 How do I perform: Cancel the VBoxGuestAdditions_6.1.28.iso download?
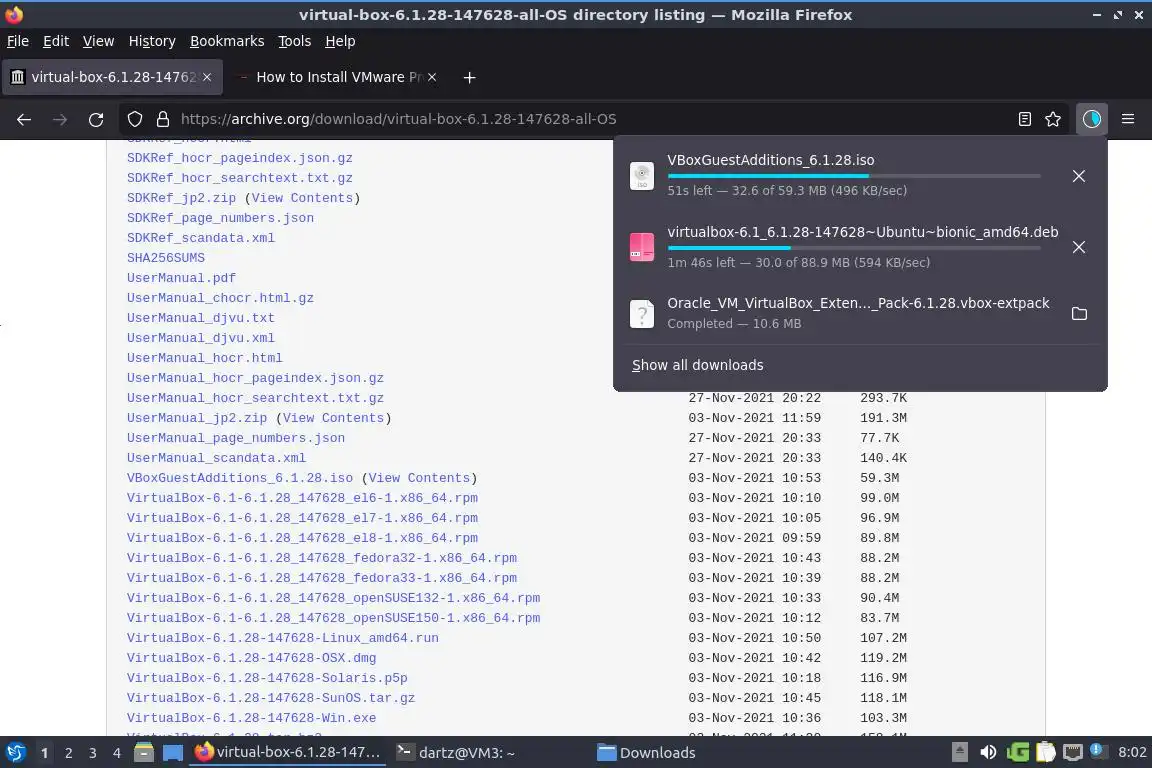point(1079,176)
